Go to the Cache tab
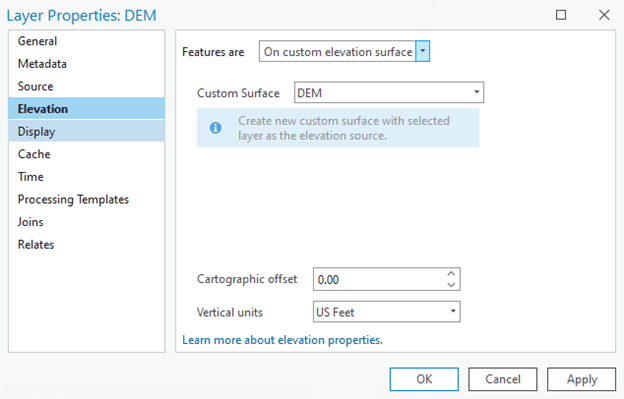Screen dimensions: 624x399 tap(86, 154)
